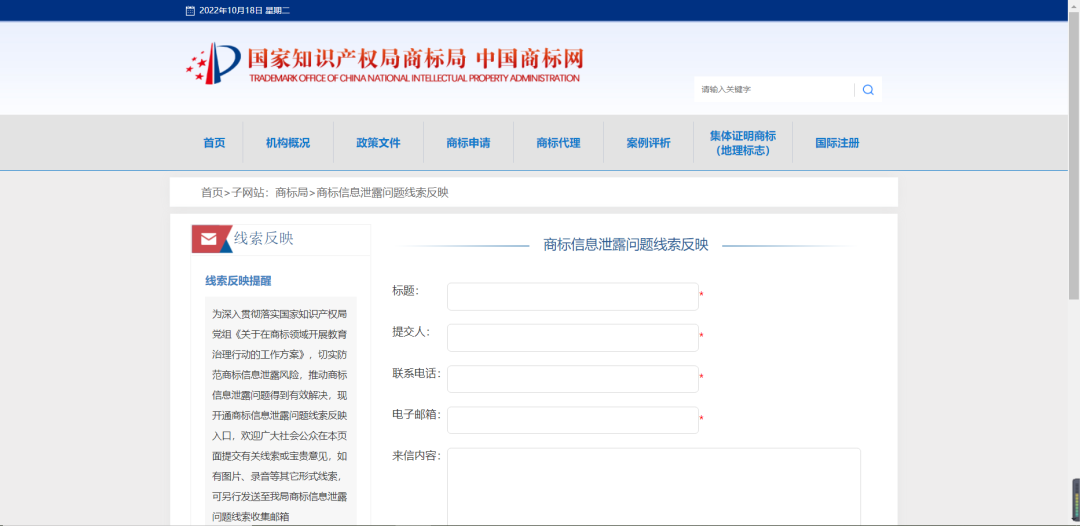The width and height of the screenshot is (1080, 526).
Task: Go to 国际注册 in the navigation
Action: (837, 143)
